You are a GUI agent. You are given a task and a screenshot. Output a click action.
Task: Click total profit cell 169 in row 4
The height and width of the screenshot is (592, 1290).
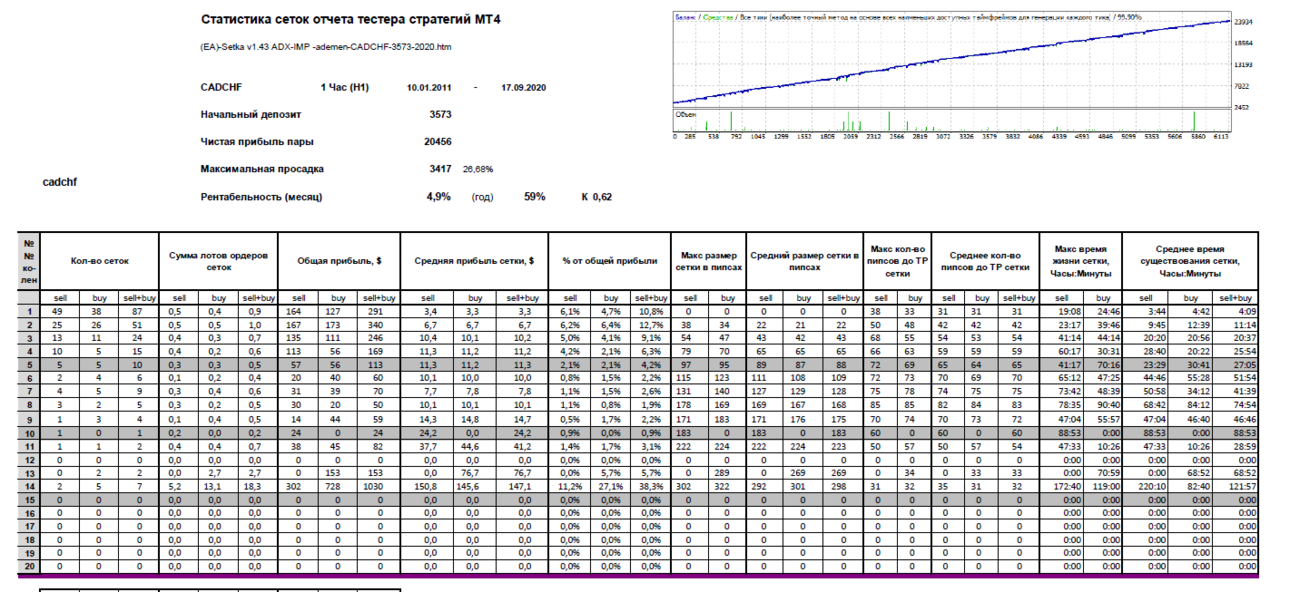[x=378, y=352]
